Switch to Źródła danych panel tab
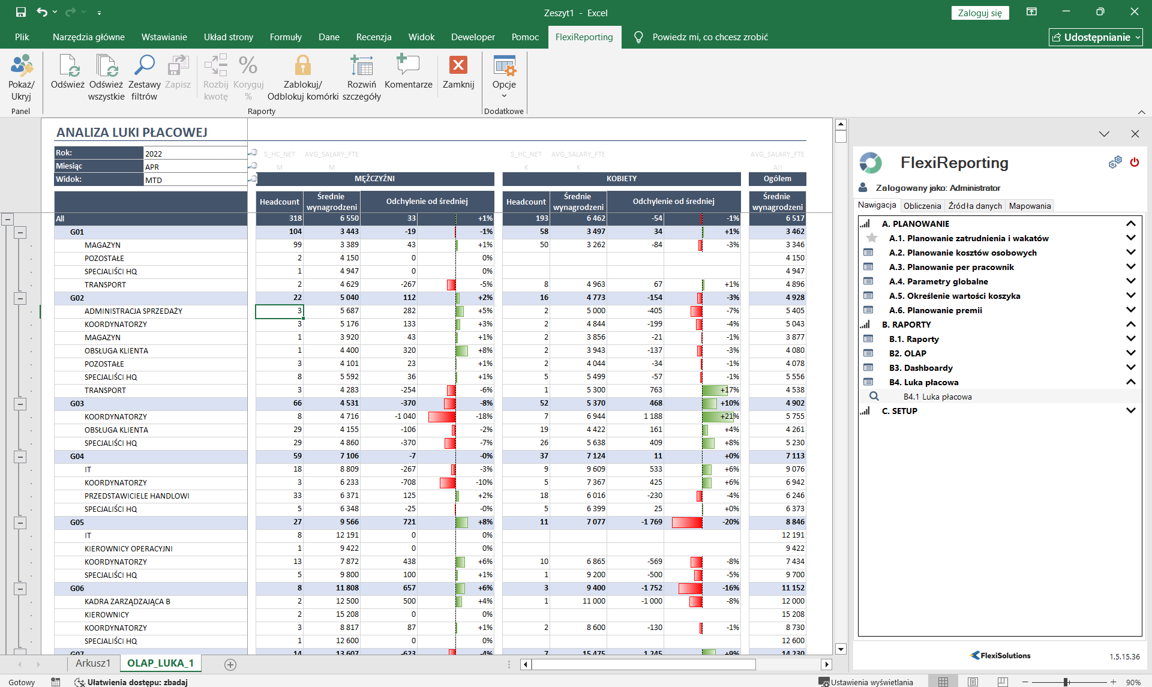Viewport: 1152px width, 687px height. (974, 206)
